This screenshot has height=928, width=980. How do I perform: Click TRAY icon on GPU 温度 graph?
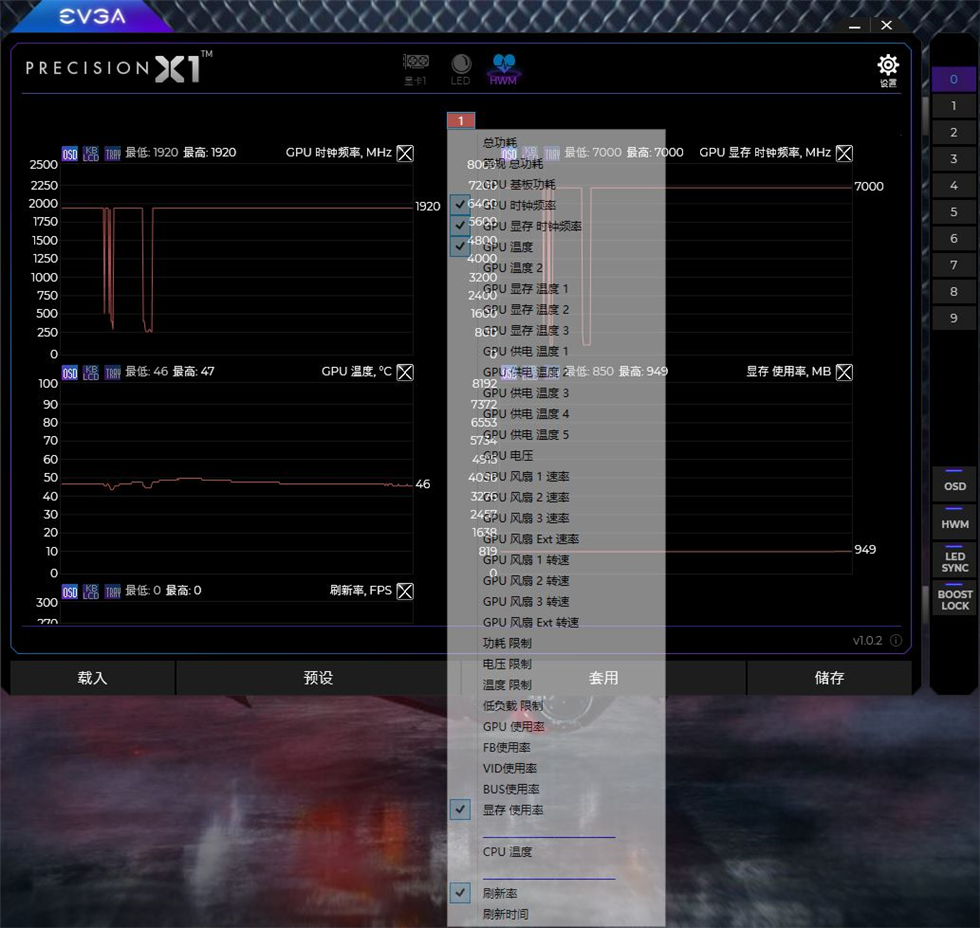point(111,371)
